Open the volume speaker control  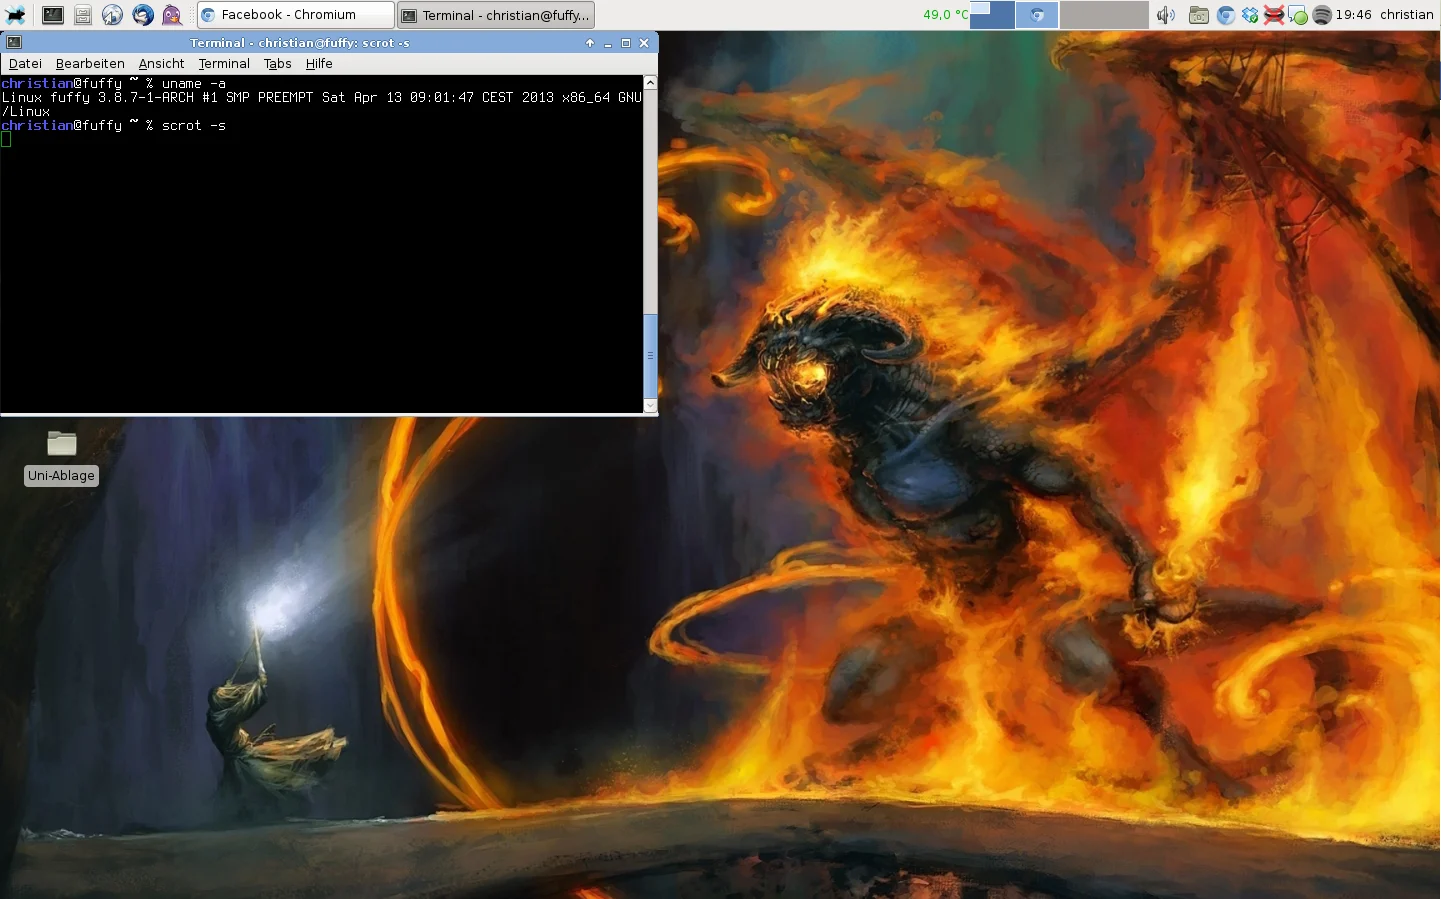tap(1166, 15)
